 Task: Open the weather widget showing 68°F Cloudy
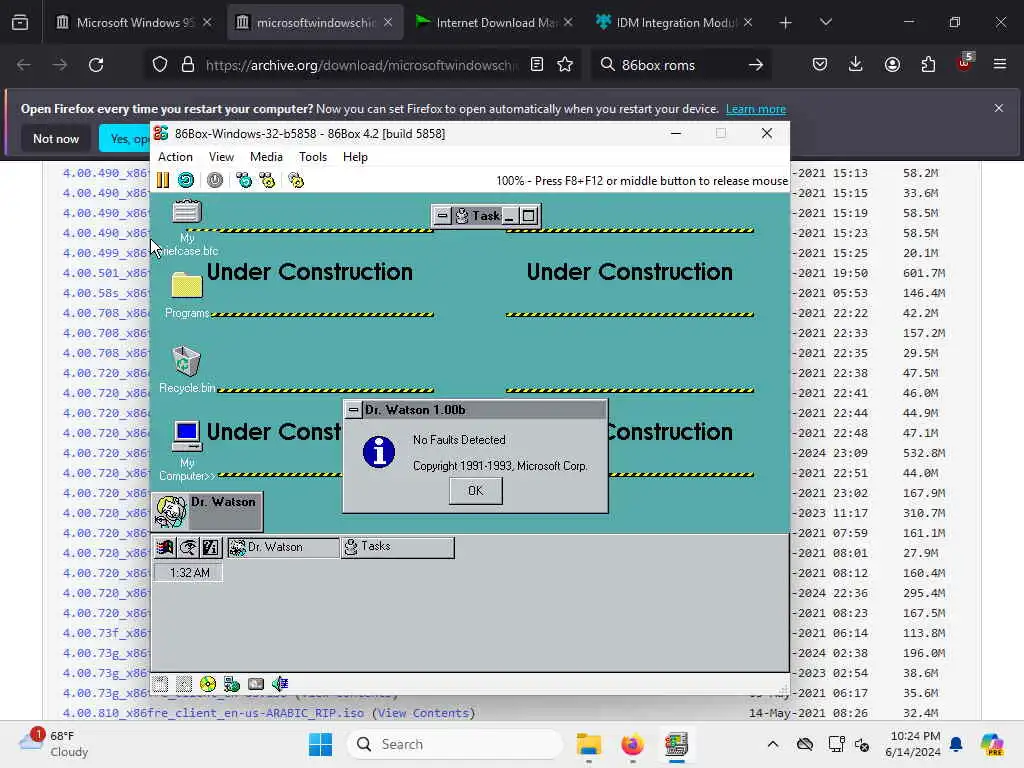(x=54, y=744)
